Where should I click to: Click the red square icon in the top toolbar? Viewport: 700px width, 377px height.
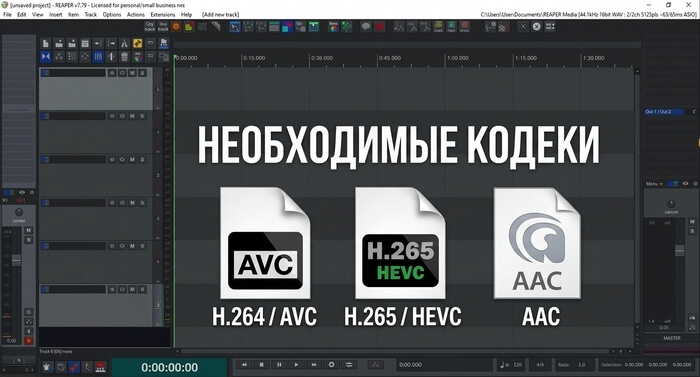[379, 27]
